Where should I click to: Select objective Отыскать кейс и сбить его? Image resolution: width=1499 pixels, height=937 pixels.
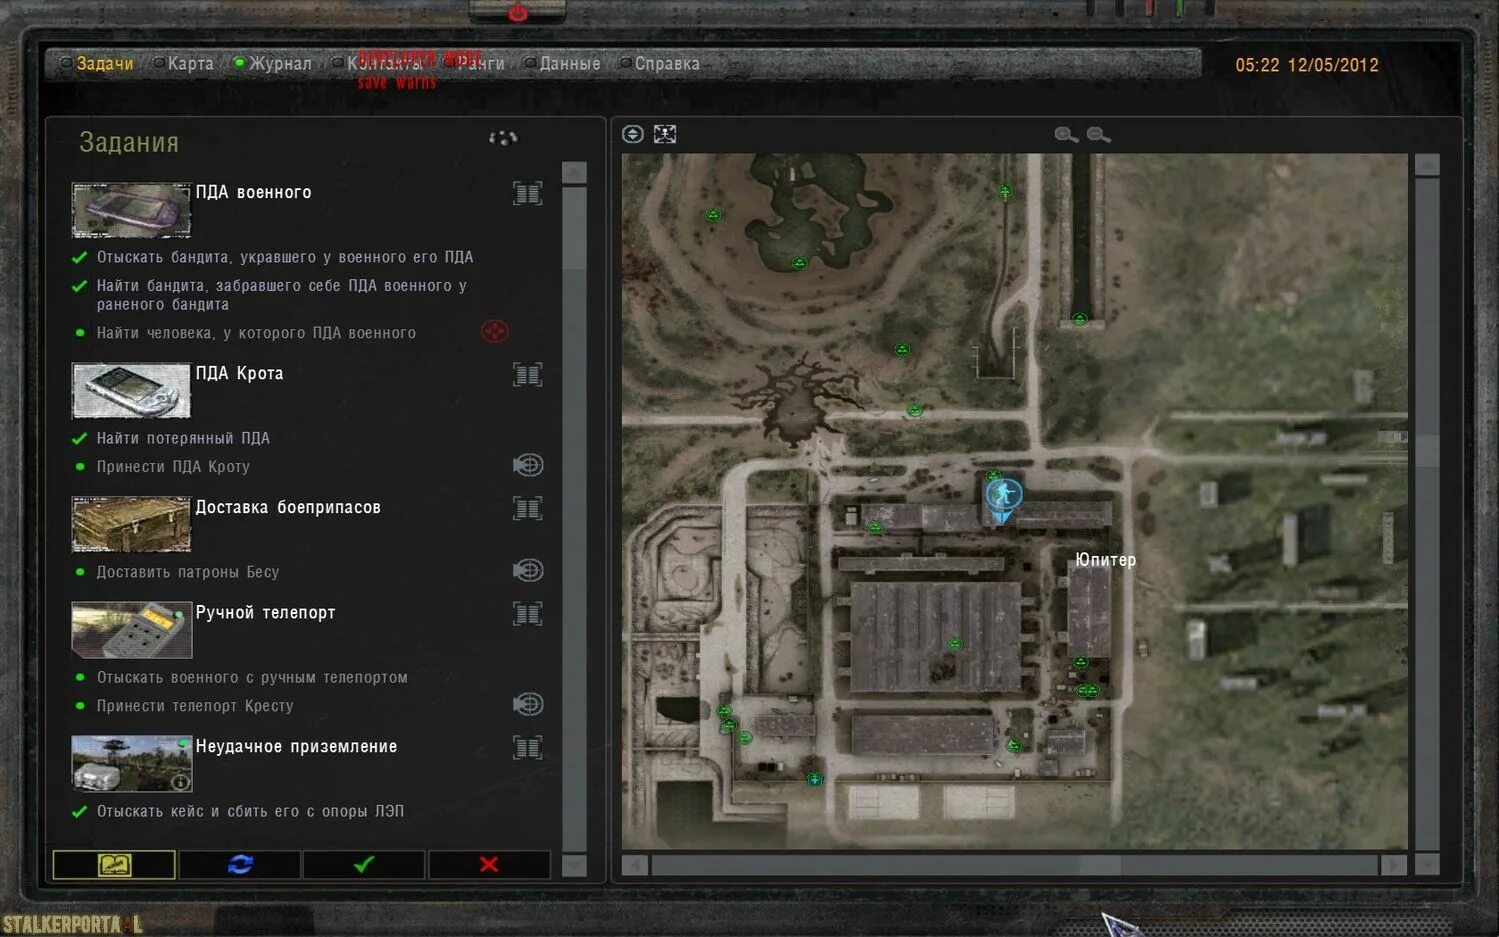click(x=250, y=811)
